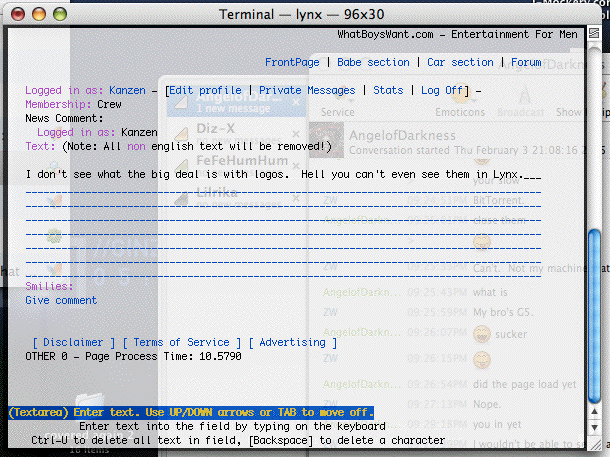Submit with the Give comment link
This screenshot has height=457, width=610.
(x=61, y=300)
